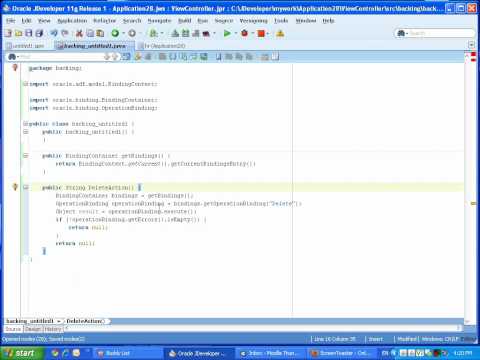Screen dimensions: 480x360
Task: Open the Refactor menu
Action: (x=105, y=21)
